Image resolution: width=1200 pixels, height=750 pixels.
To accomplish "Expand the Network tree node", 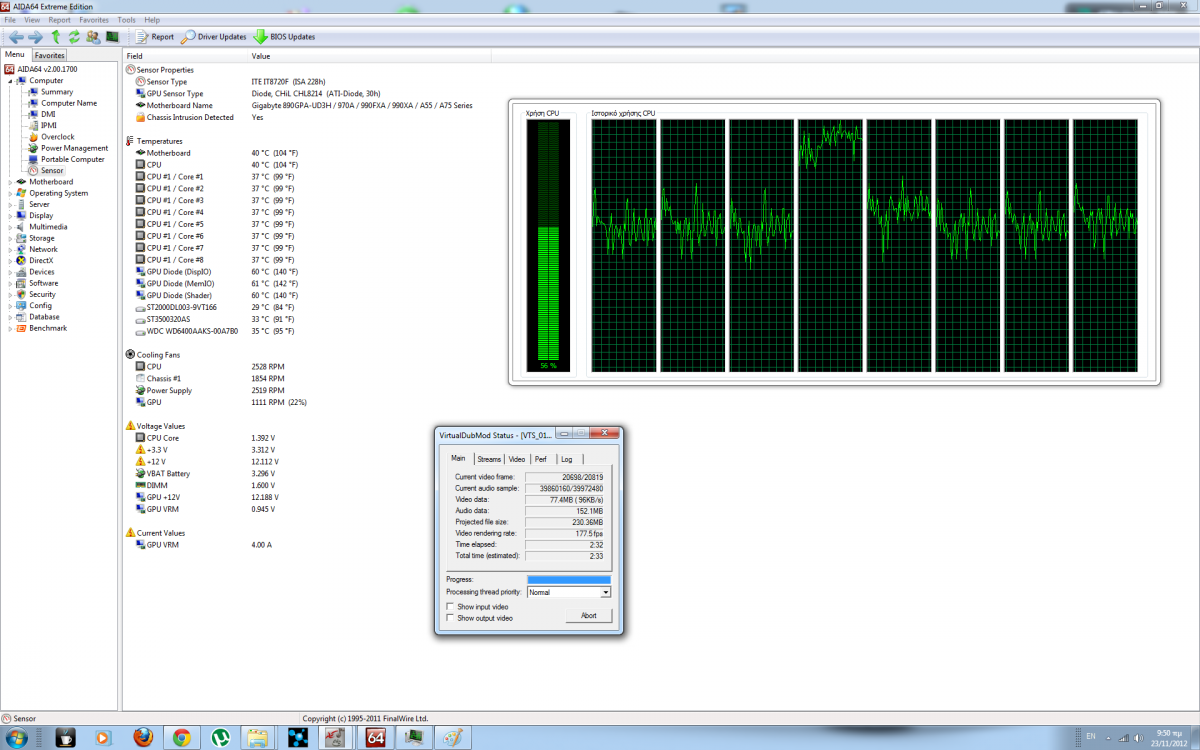I will [x=10, y=249].
